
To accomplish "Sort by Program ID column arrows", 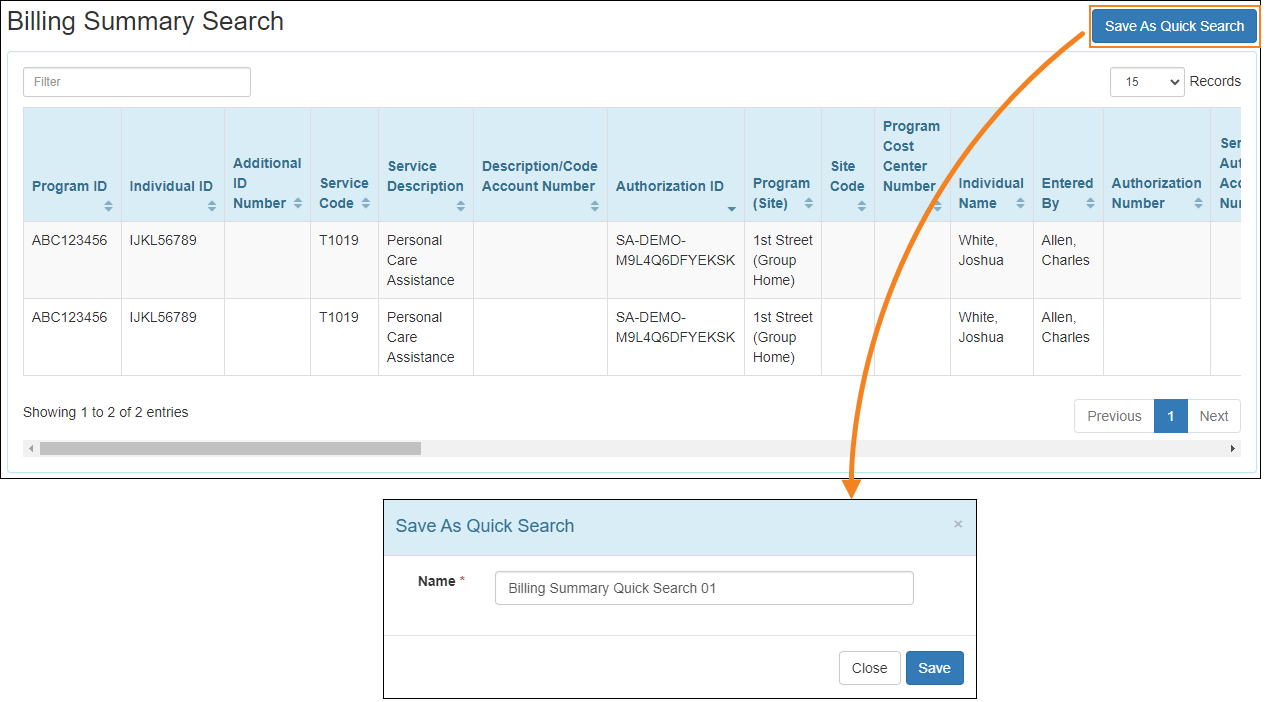I will 108,205.
